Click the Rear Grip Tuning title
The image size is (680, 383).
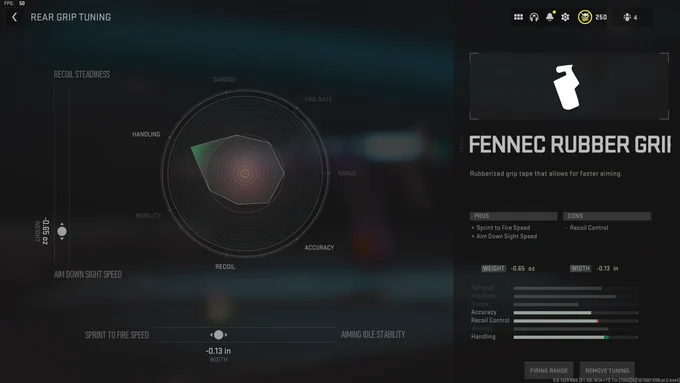tap(71, 17)
